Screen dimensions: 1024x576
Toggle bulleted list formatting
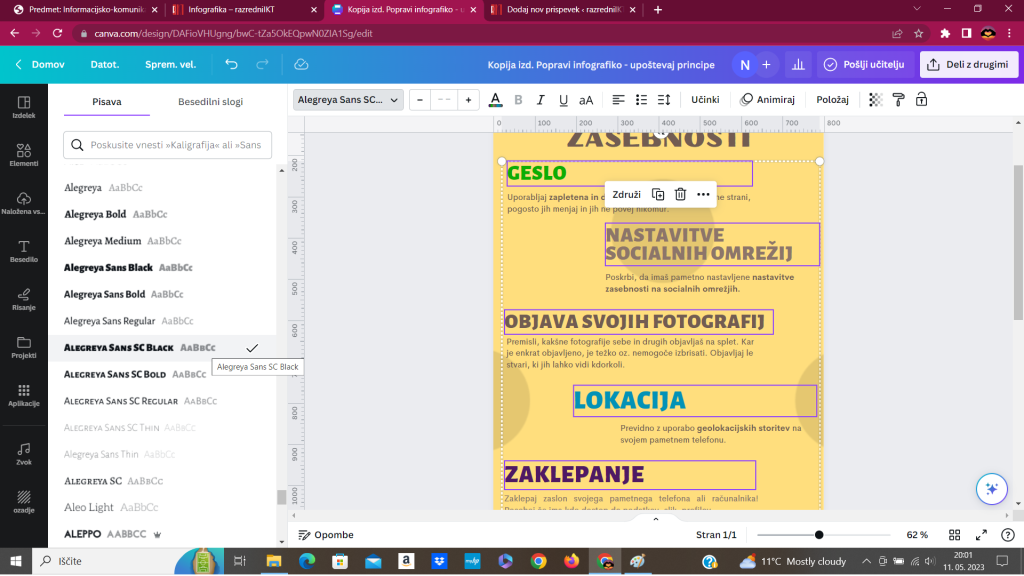pos(641,100)
